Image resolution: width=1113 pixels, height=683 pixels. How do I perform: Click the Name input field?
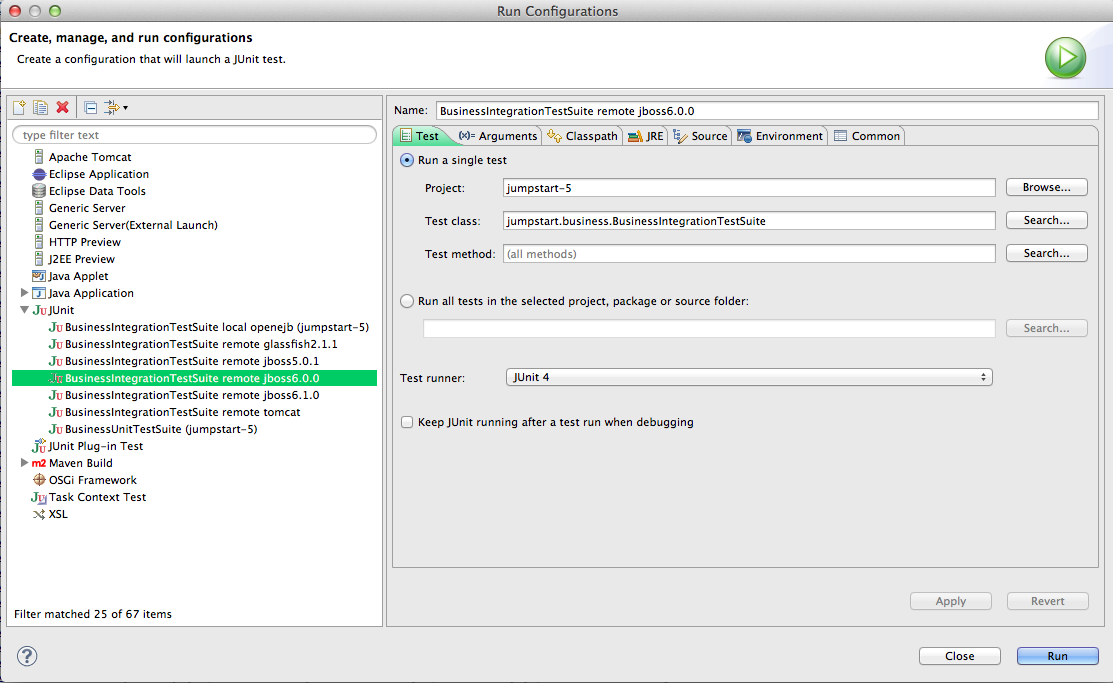[x=767, y=111]
